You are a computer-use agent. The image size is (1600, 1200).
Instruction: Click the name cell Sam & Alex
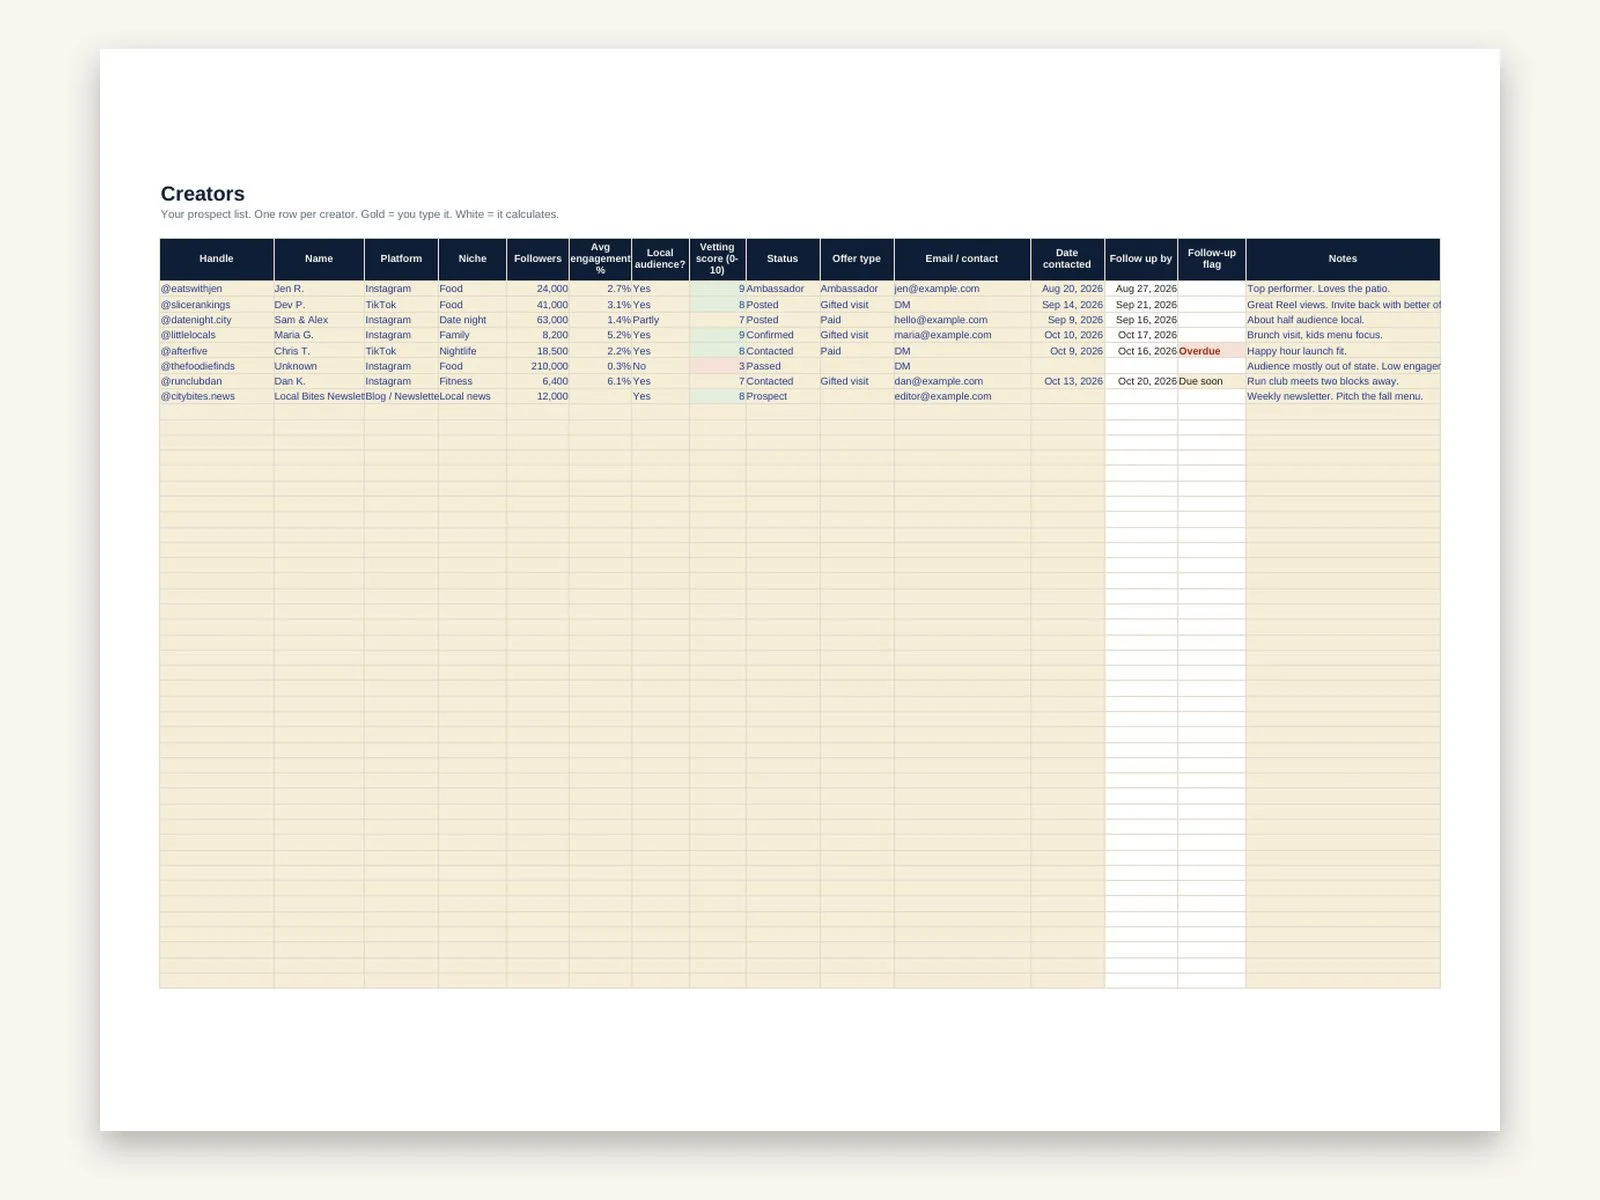point(319,320)
